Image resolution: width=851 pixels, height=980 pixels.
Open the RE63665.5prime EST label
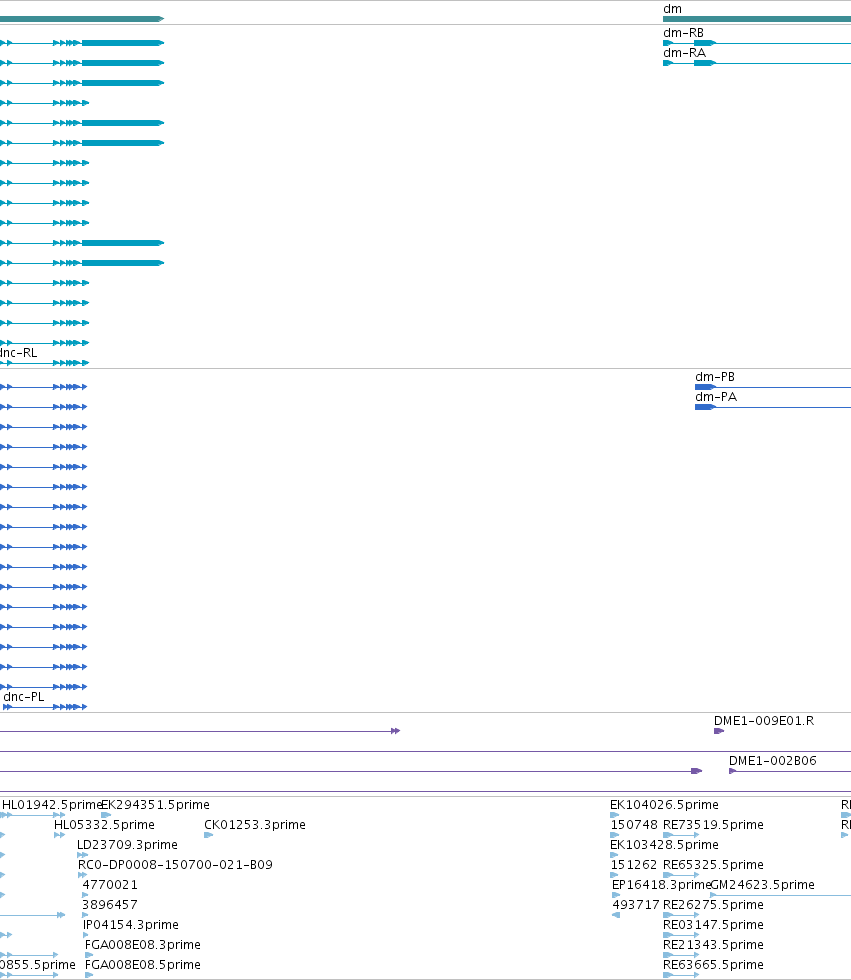pyautogui.click(x=714, y=964)
